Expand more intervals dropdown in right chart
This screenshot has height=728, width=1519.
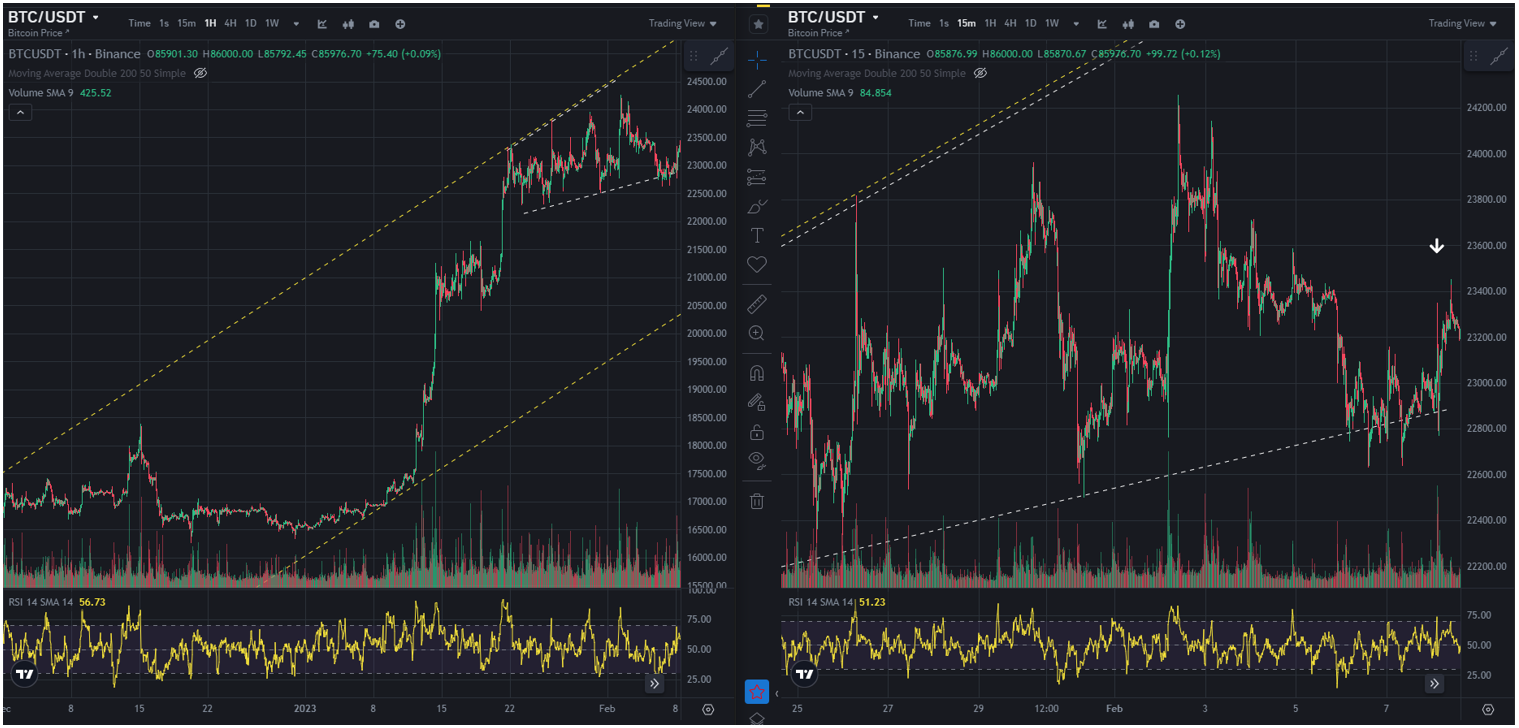pos(1076,23)
